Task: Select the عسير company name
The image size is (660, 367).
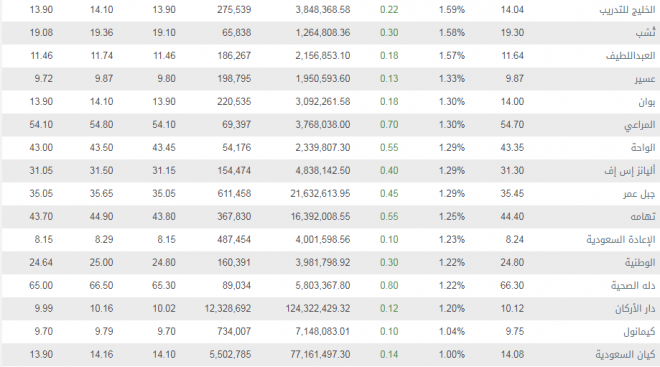Action: tap(645, 79)
